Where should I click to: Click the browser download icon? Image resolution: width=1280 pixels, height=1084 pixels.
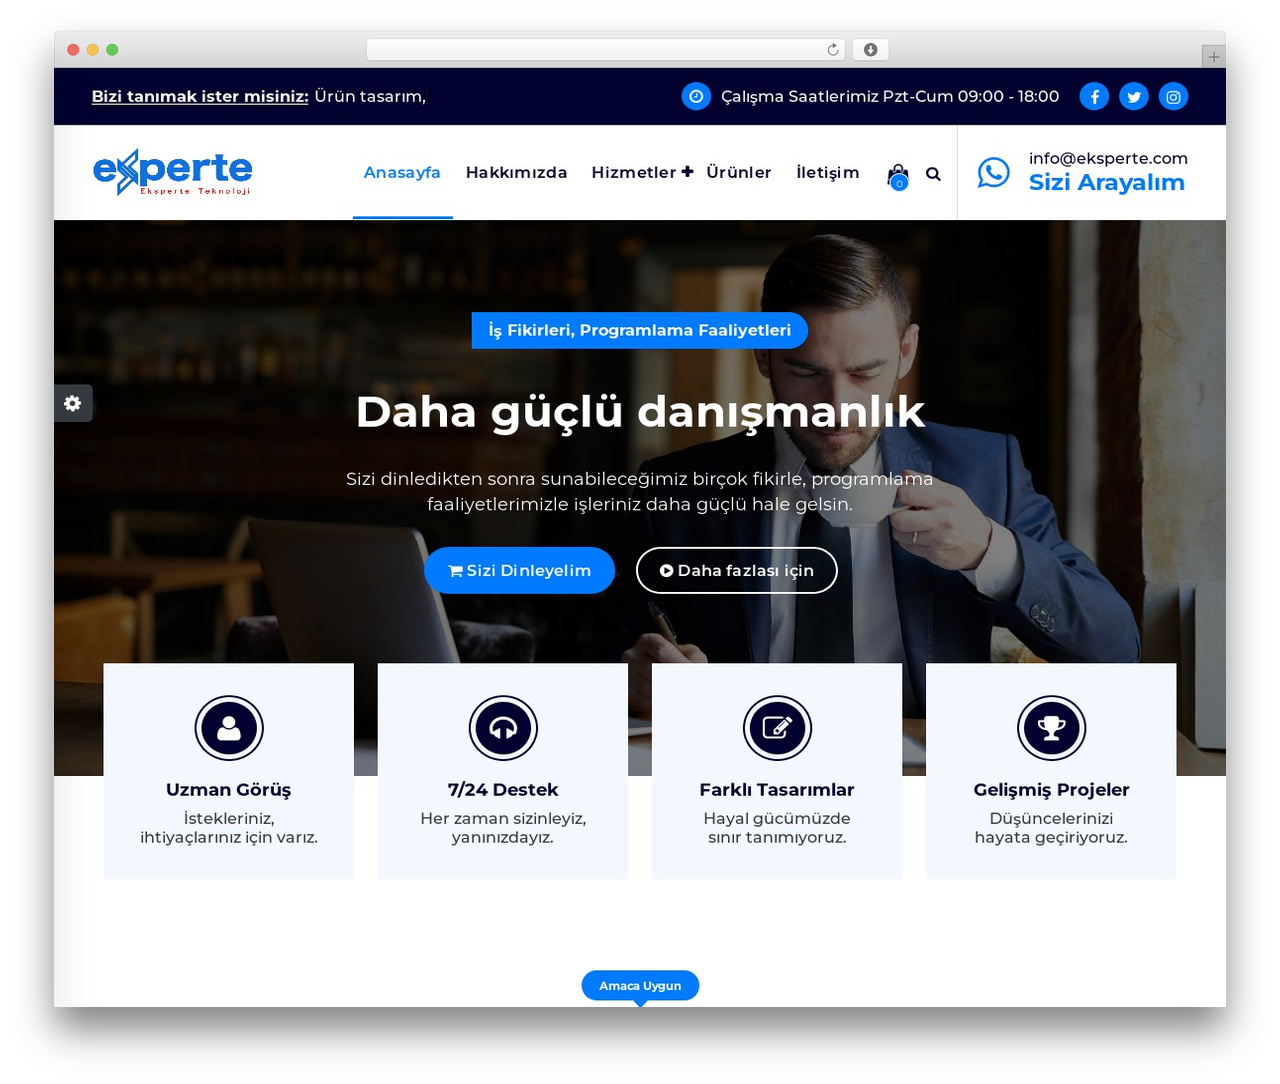[870, 49]
